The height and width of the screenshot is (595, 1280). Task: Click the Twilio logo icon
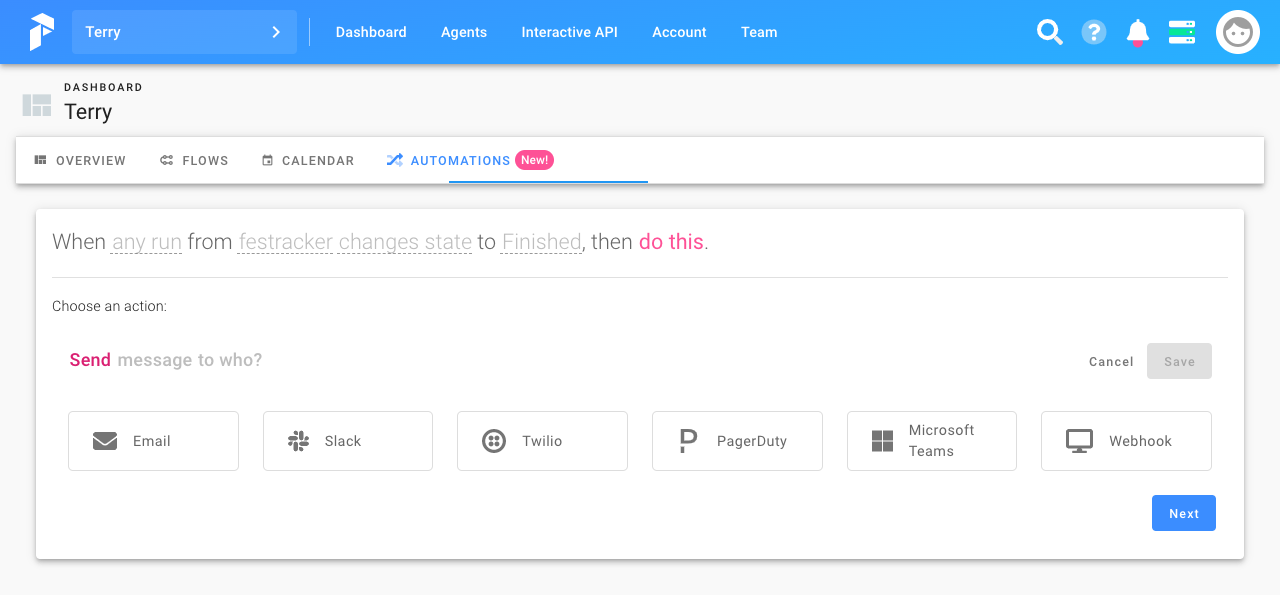(494, 441)
